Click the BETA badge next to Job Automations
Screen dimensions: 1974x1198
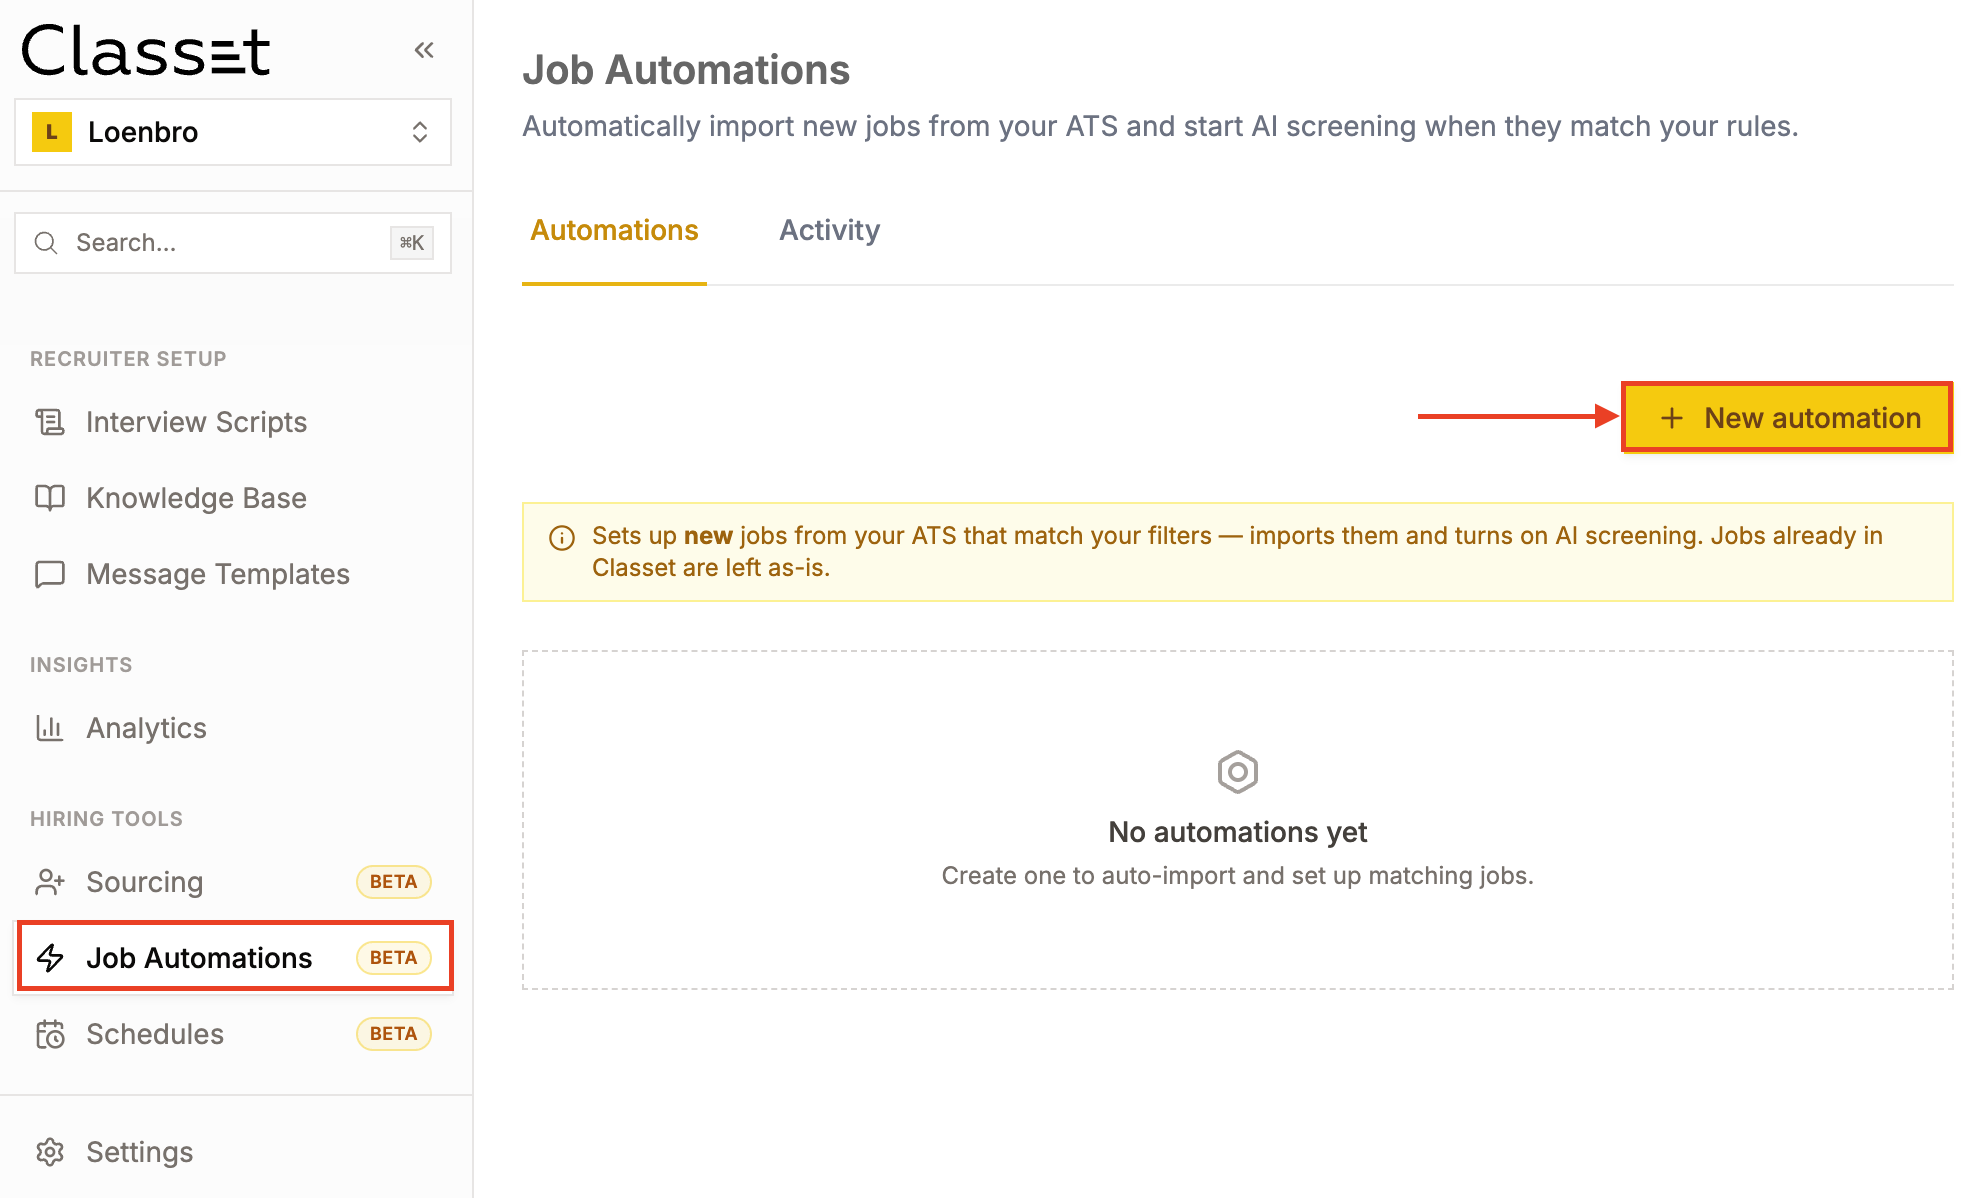click(x=394, y=958)
